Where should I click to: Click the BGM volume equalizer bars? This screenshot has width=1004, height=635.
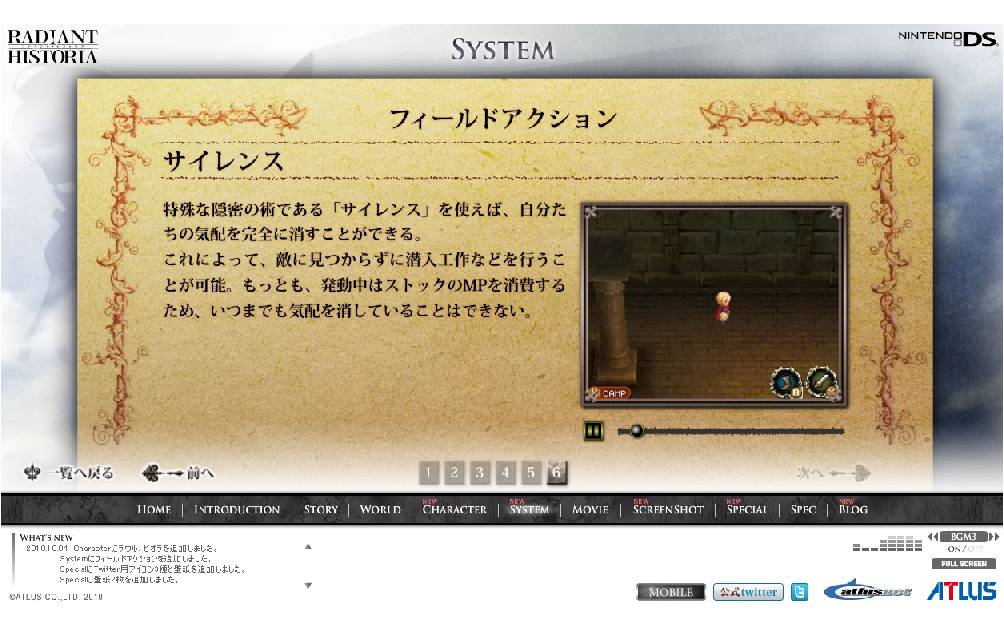point(887,544)
